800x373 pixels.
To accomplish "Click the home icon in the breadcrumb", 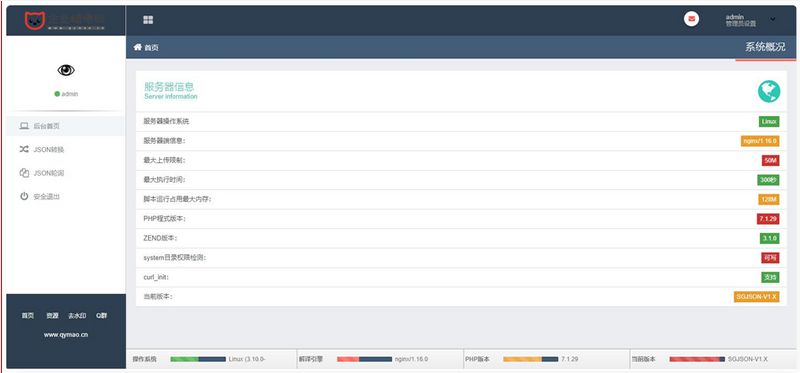I will pos(137,47).
